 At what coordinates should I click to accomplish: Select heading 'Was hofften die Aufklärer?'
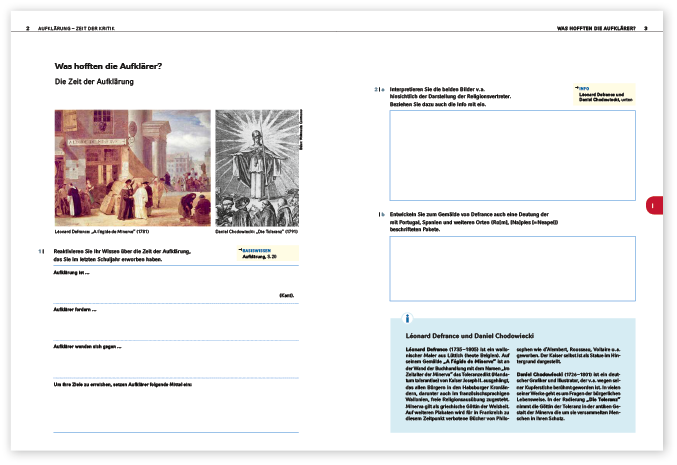click(x=108, y=66)
